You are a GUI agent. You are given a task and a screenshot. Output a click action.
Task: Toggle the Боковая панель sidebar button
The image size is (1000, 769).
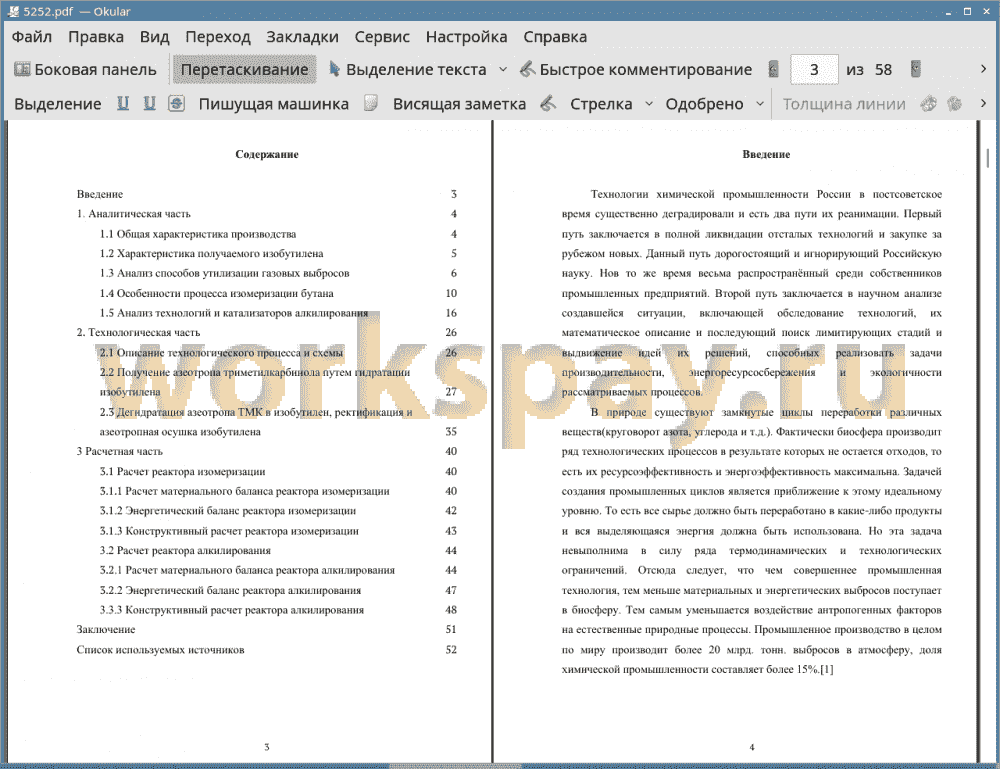click(85, 70)
